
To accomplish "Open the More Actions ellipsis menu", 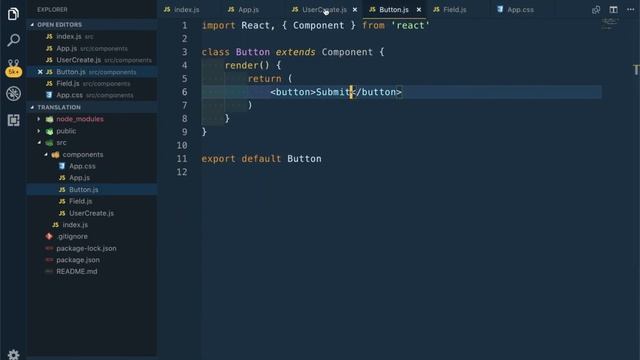I will [x=631, y=9].
